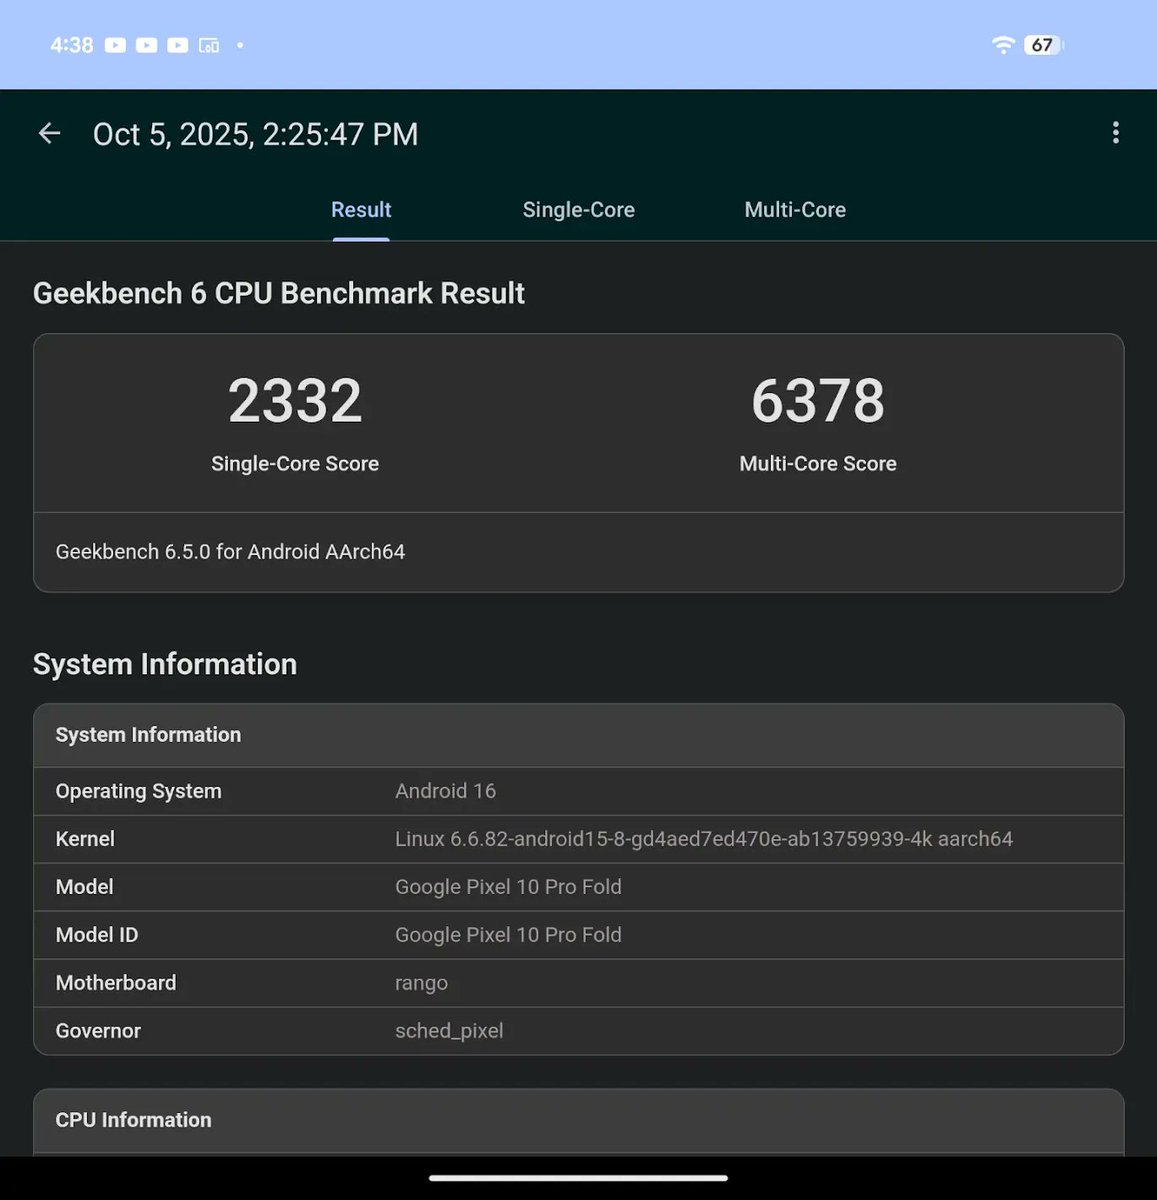The height and width of the screenshot is (1200, 1157).
Task: Tap the back arrow icon
Action: [49, 133]
